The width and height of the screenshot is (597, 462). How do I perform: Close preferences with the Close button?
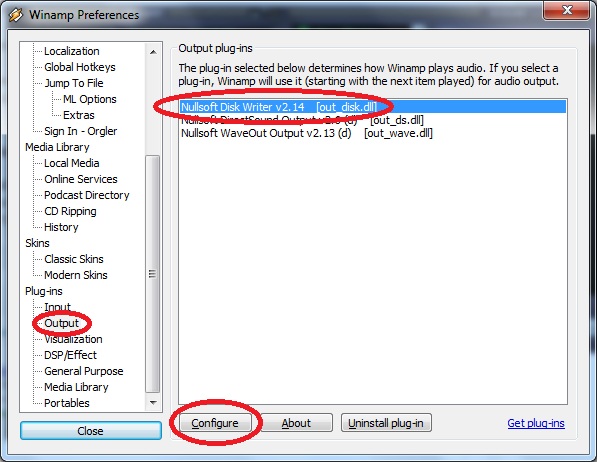91,431
